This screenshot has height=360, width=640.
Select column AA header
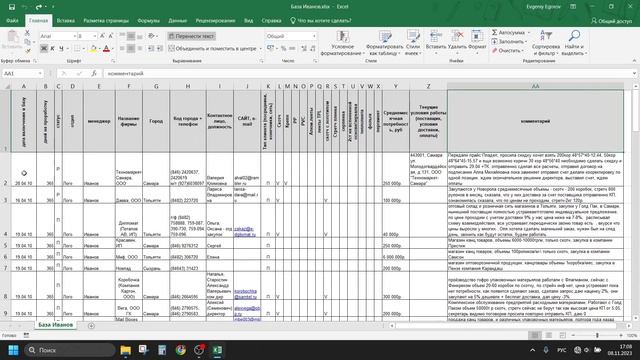pyautogui.click(x=535, y=86)
